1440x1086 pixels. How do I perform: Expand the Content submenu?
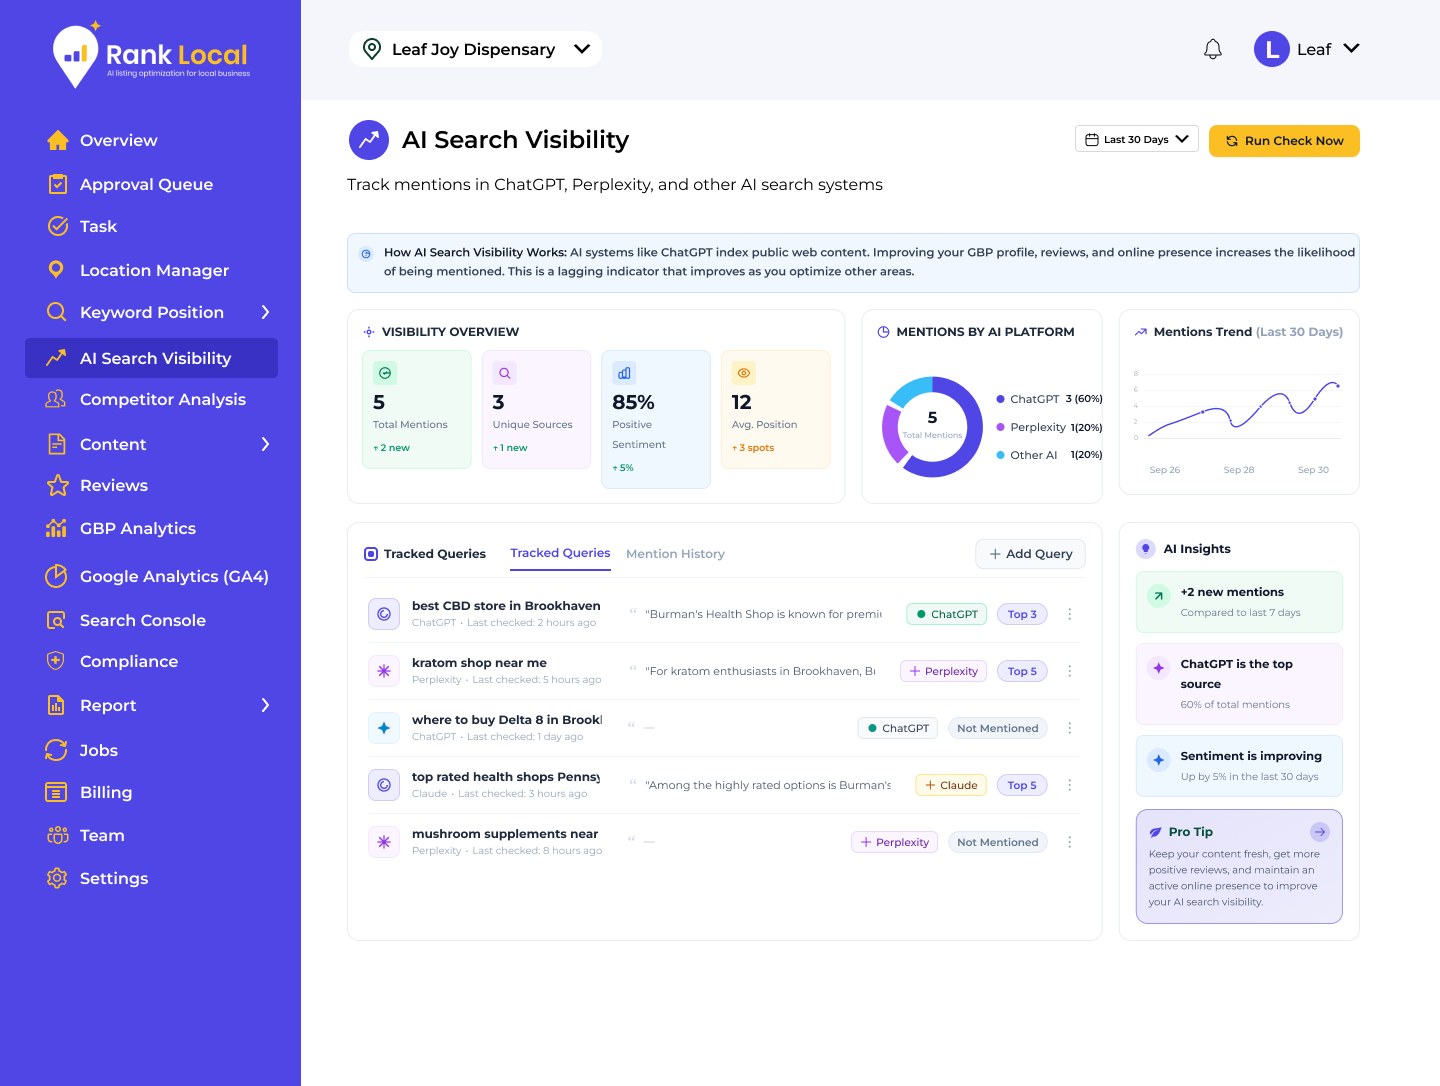pos(265,444)
